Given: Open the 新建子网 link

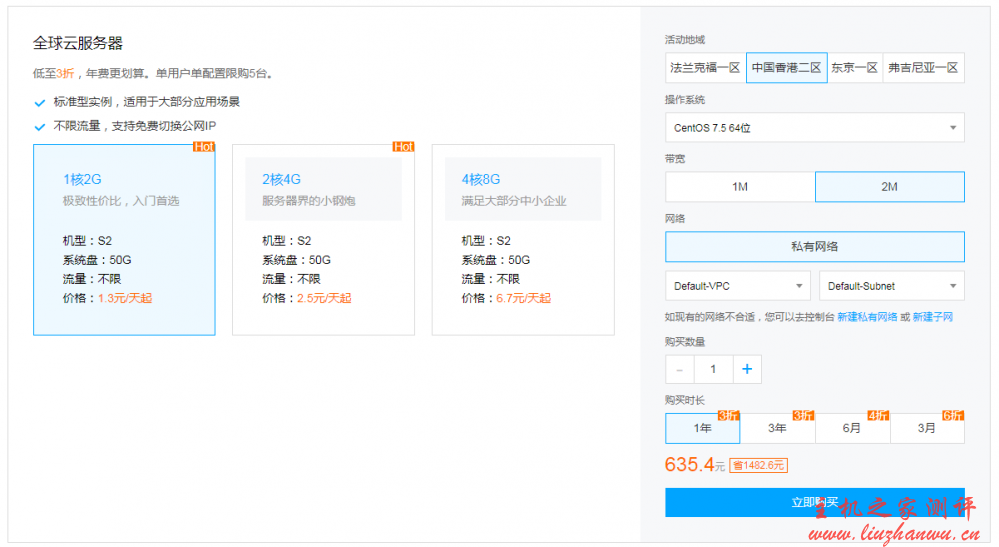Looking at the screenshot, I should tap(933, 317).
